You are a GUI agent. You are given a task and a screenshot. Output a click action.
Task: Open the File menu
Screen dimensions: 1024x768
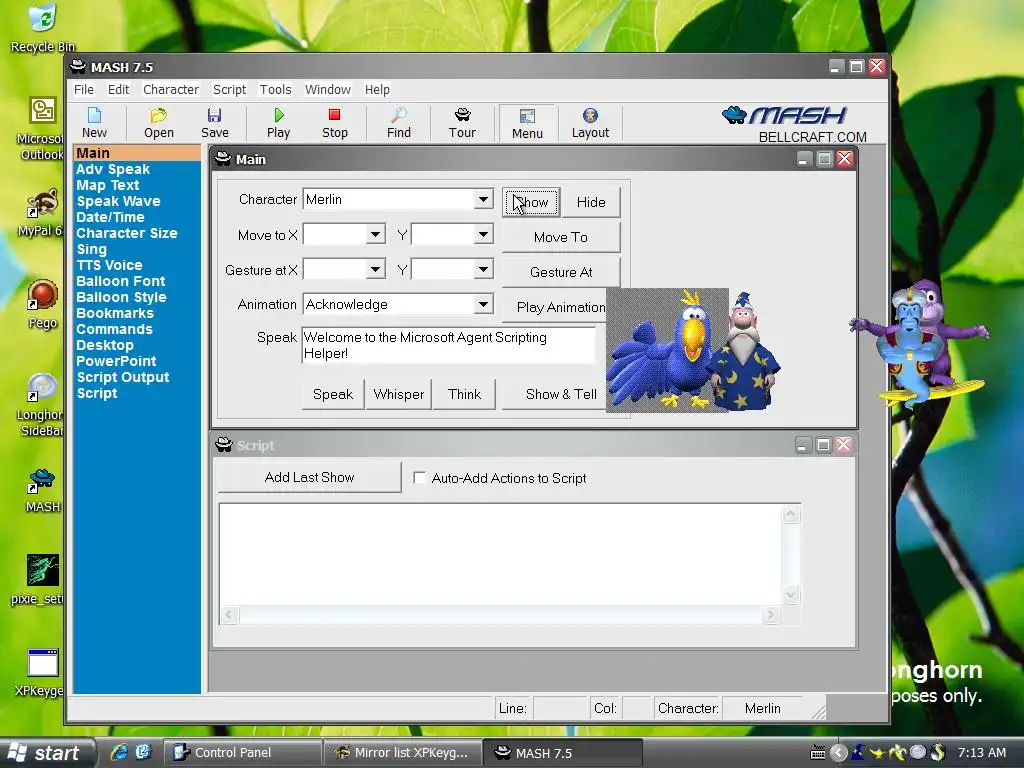[84, 89]
